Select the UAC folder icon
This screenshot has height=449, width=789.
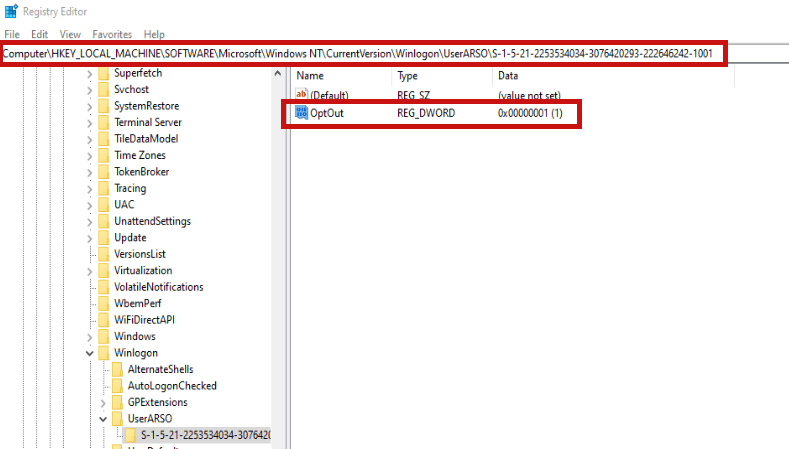point(104,205)
